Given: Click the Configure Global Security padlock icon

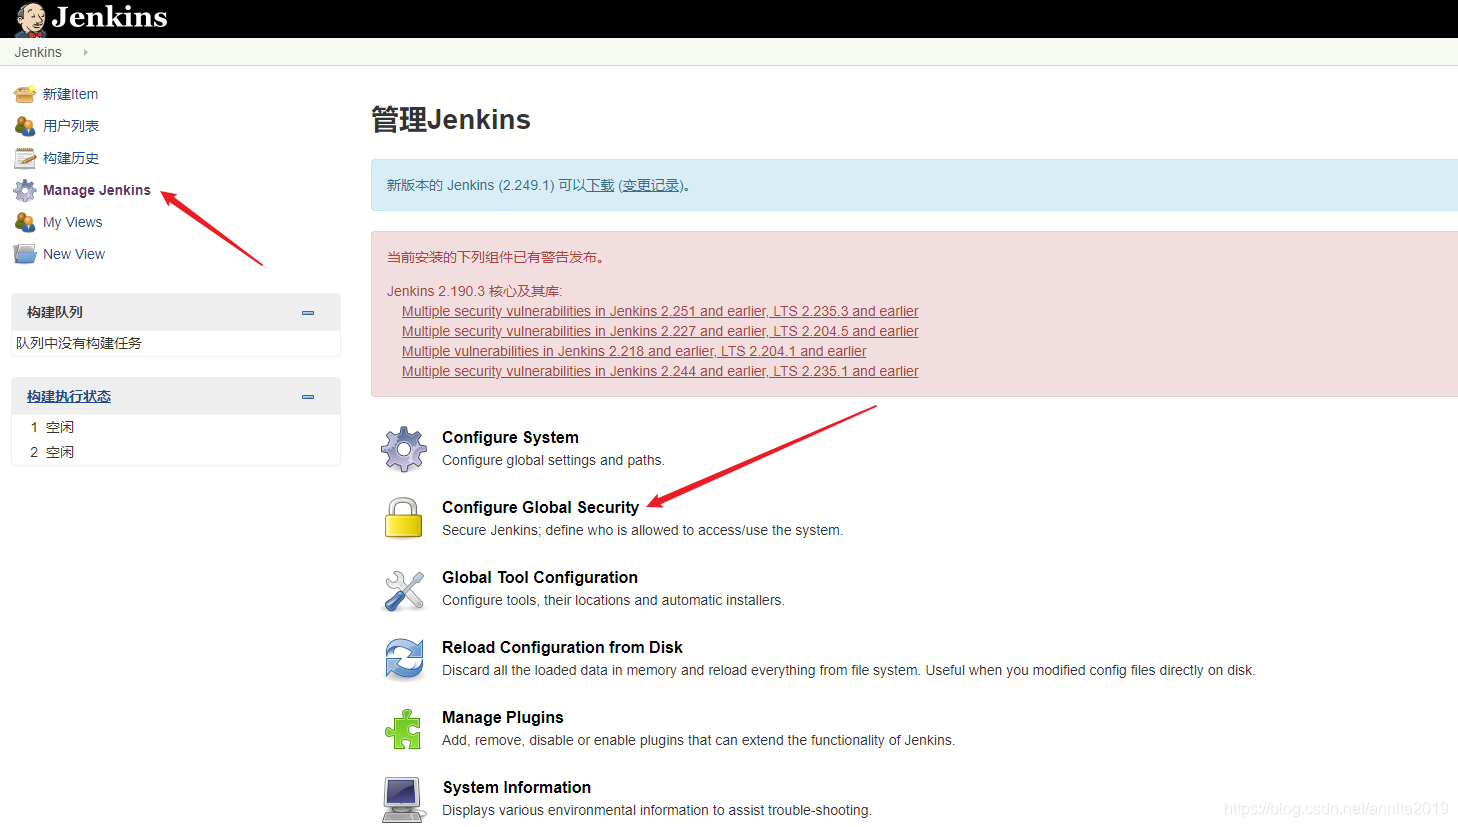Looking at the screenshot, I should [x=404, y=518].
